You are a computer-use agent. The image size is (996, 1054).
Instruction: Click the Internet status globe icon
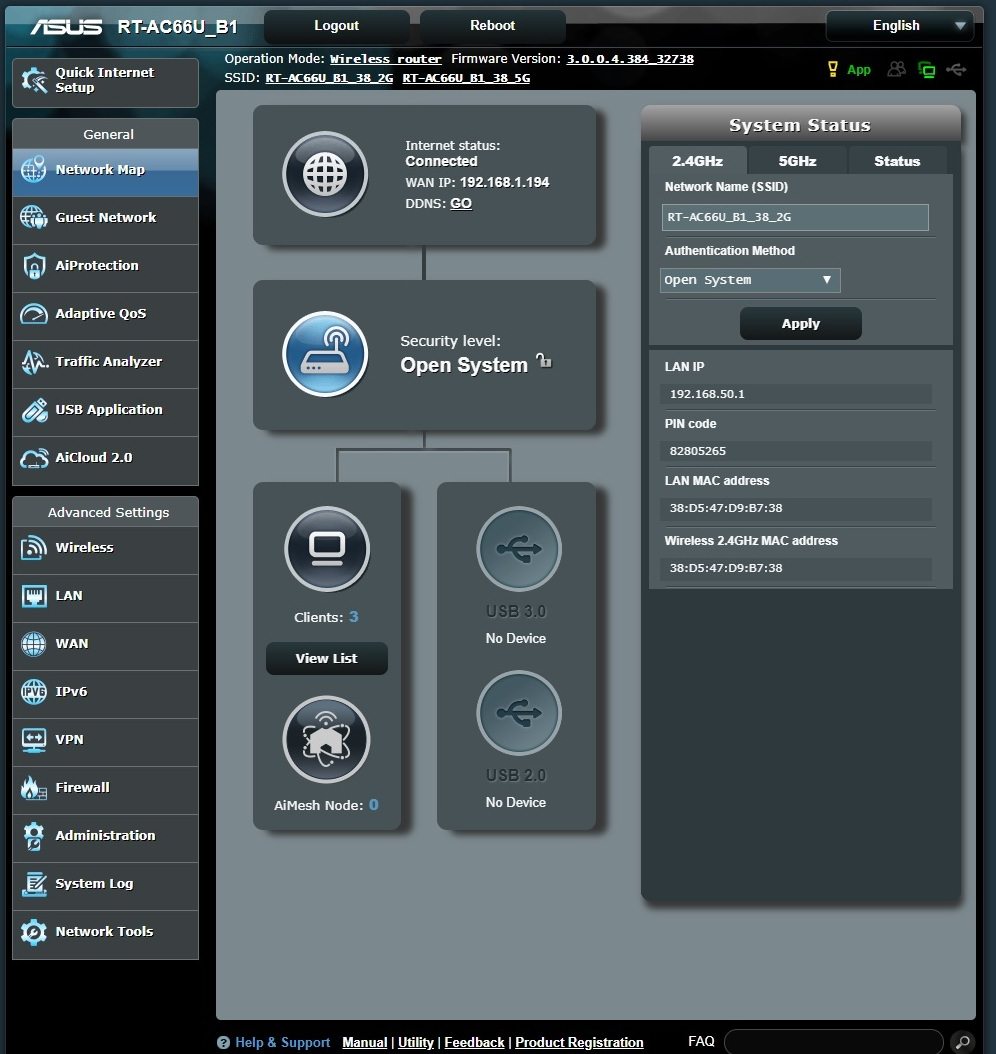[325, 173]
